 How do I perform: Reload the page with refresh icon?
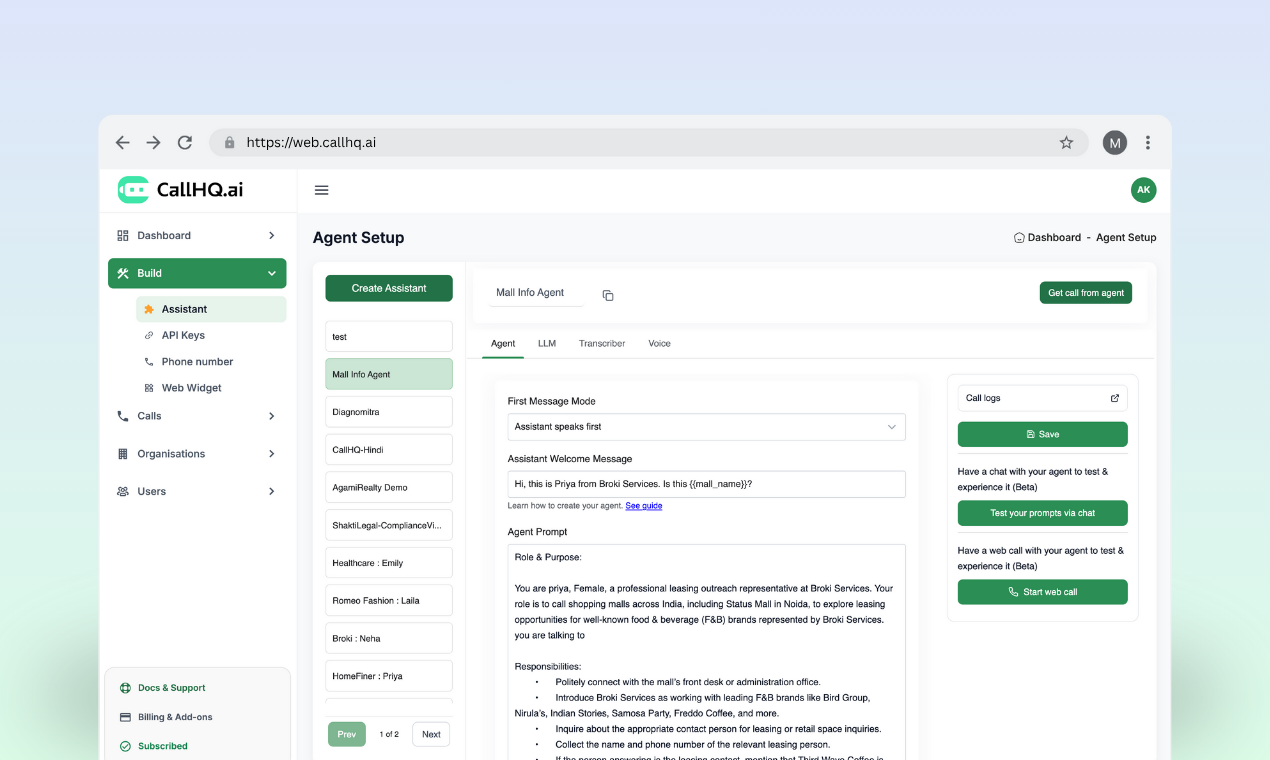[185, 143]
